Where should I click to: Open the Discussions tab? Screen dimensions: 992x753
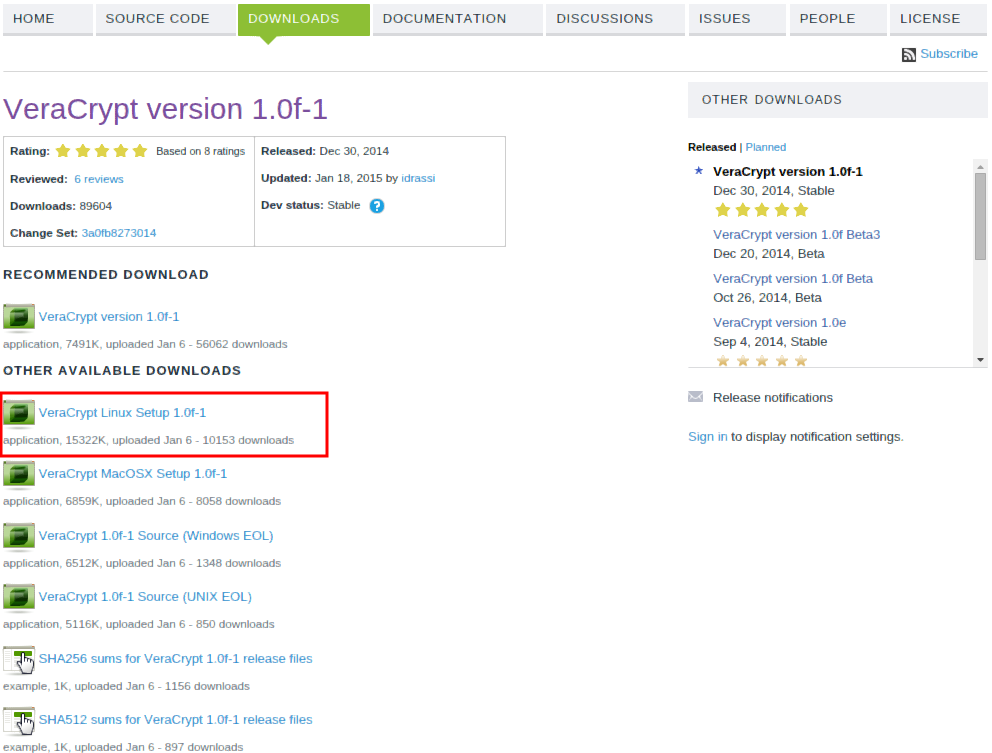tap(615, 19)
